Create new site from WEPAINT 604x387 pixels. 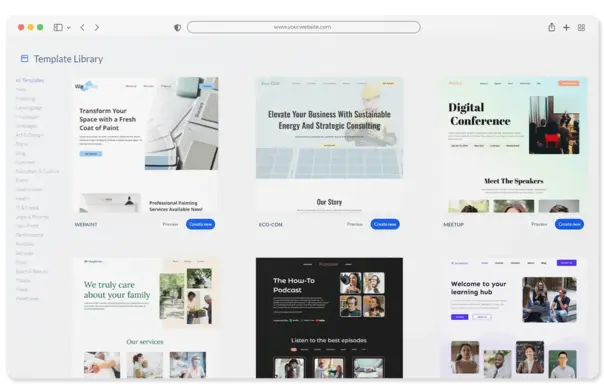pyautogui.click(x=201, y=224)
